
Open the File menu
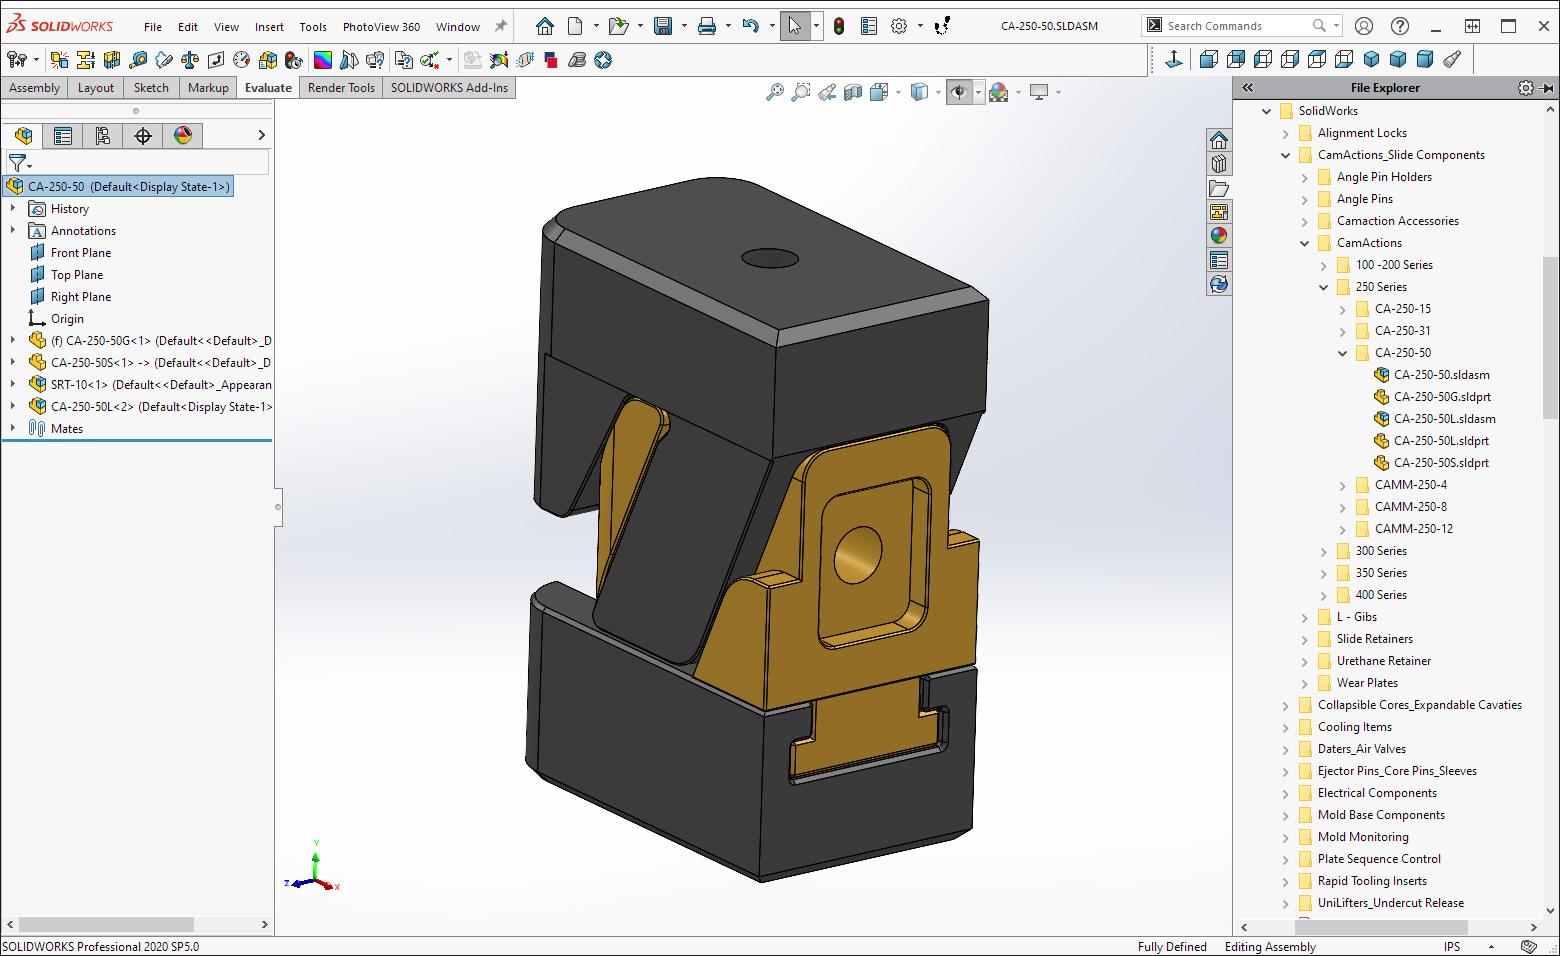click(x=152, y=27)
